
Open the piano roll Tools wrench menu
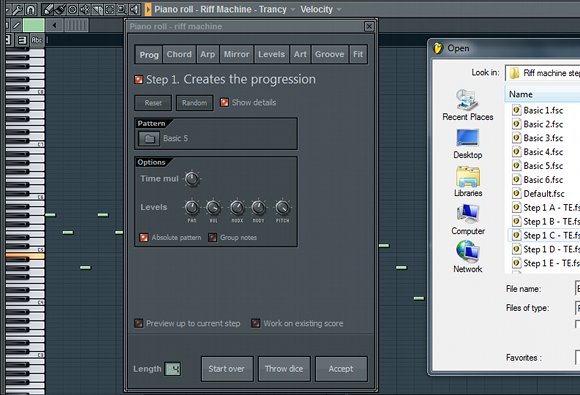18,10
